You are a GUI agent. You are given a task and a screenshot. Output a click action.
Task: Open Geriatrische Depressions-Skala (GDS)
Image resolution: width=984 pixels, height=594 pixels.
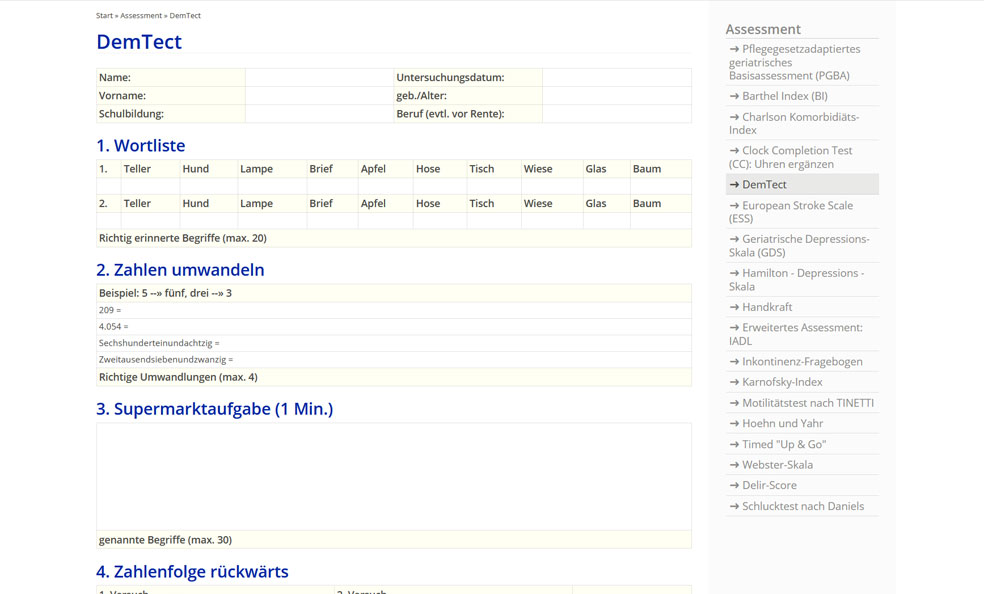pyautogui.click(x=798, y=246)
